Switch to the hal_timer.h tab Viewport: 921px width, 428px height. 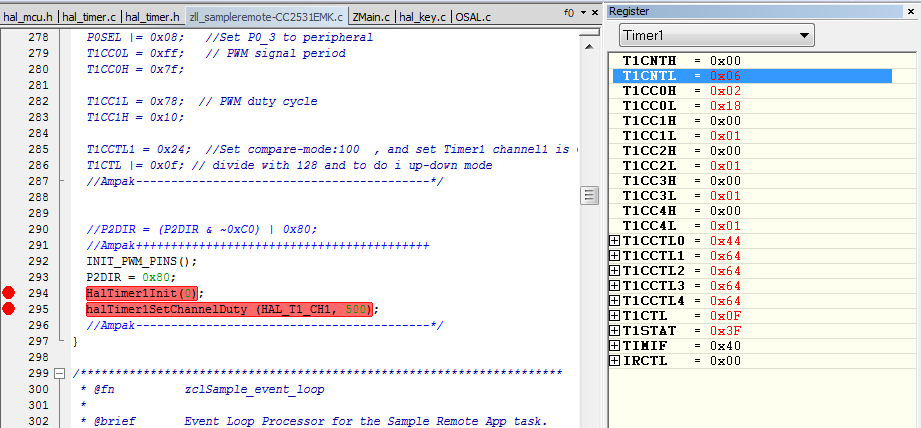[x=153, y=17]
